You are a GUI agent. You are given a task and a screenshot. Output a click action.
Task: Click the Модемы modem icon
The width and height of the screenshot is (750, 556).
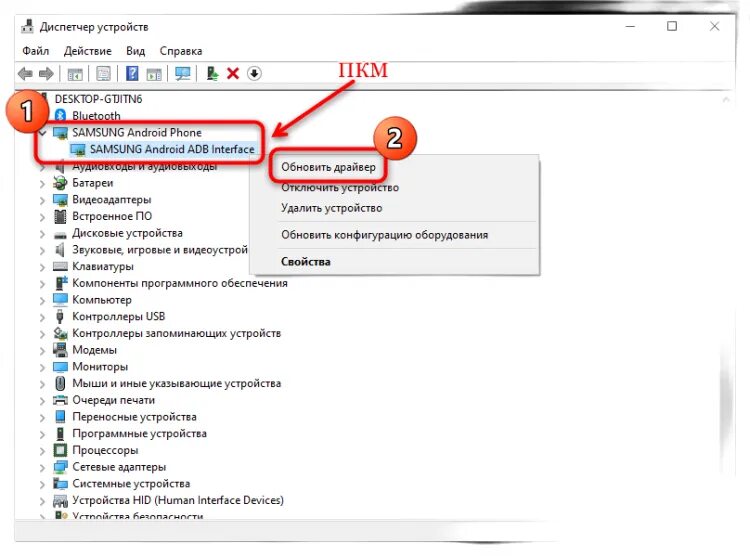[x=60, y=350]
